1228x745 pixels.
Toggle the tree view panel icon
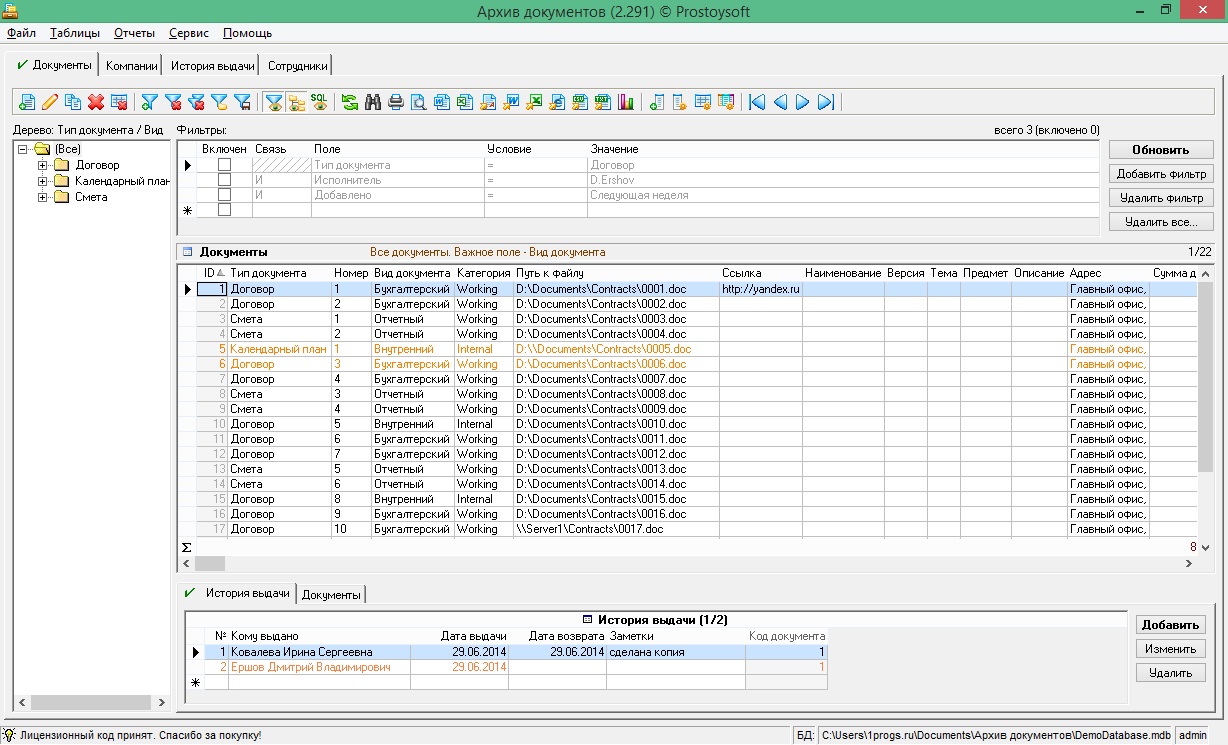coord(296,101)
